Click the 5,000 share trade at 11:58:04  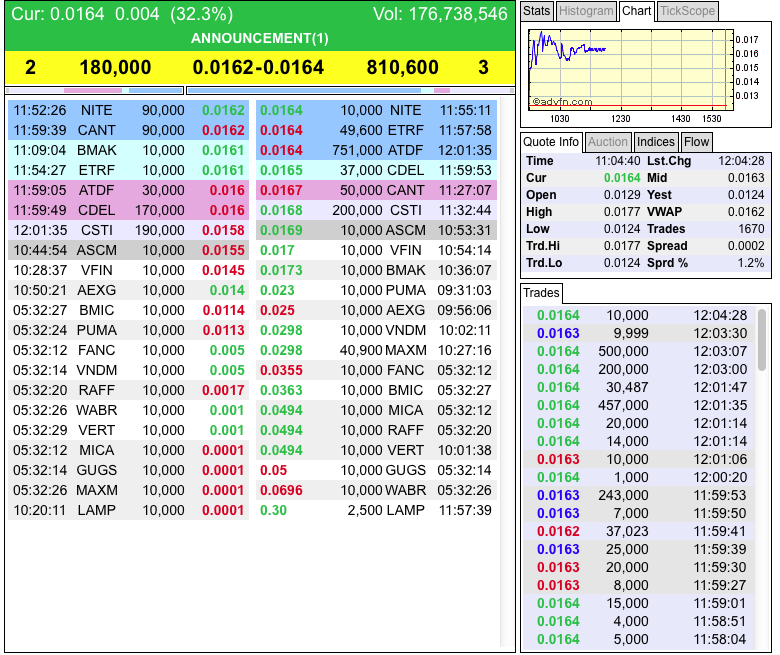639,639
